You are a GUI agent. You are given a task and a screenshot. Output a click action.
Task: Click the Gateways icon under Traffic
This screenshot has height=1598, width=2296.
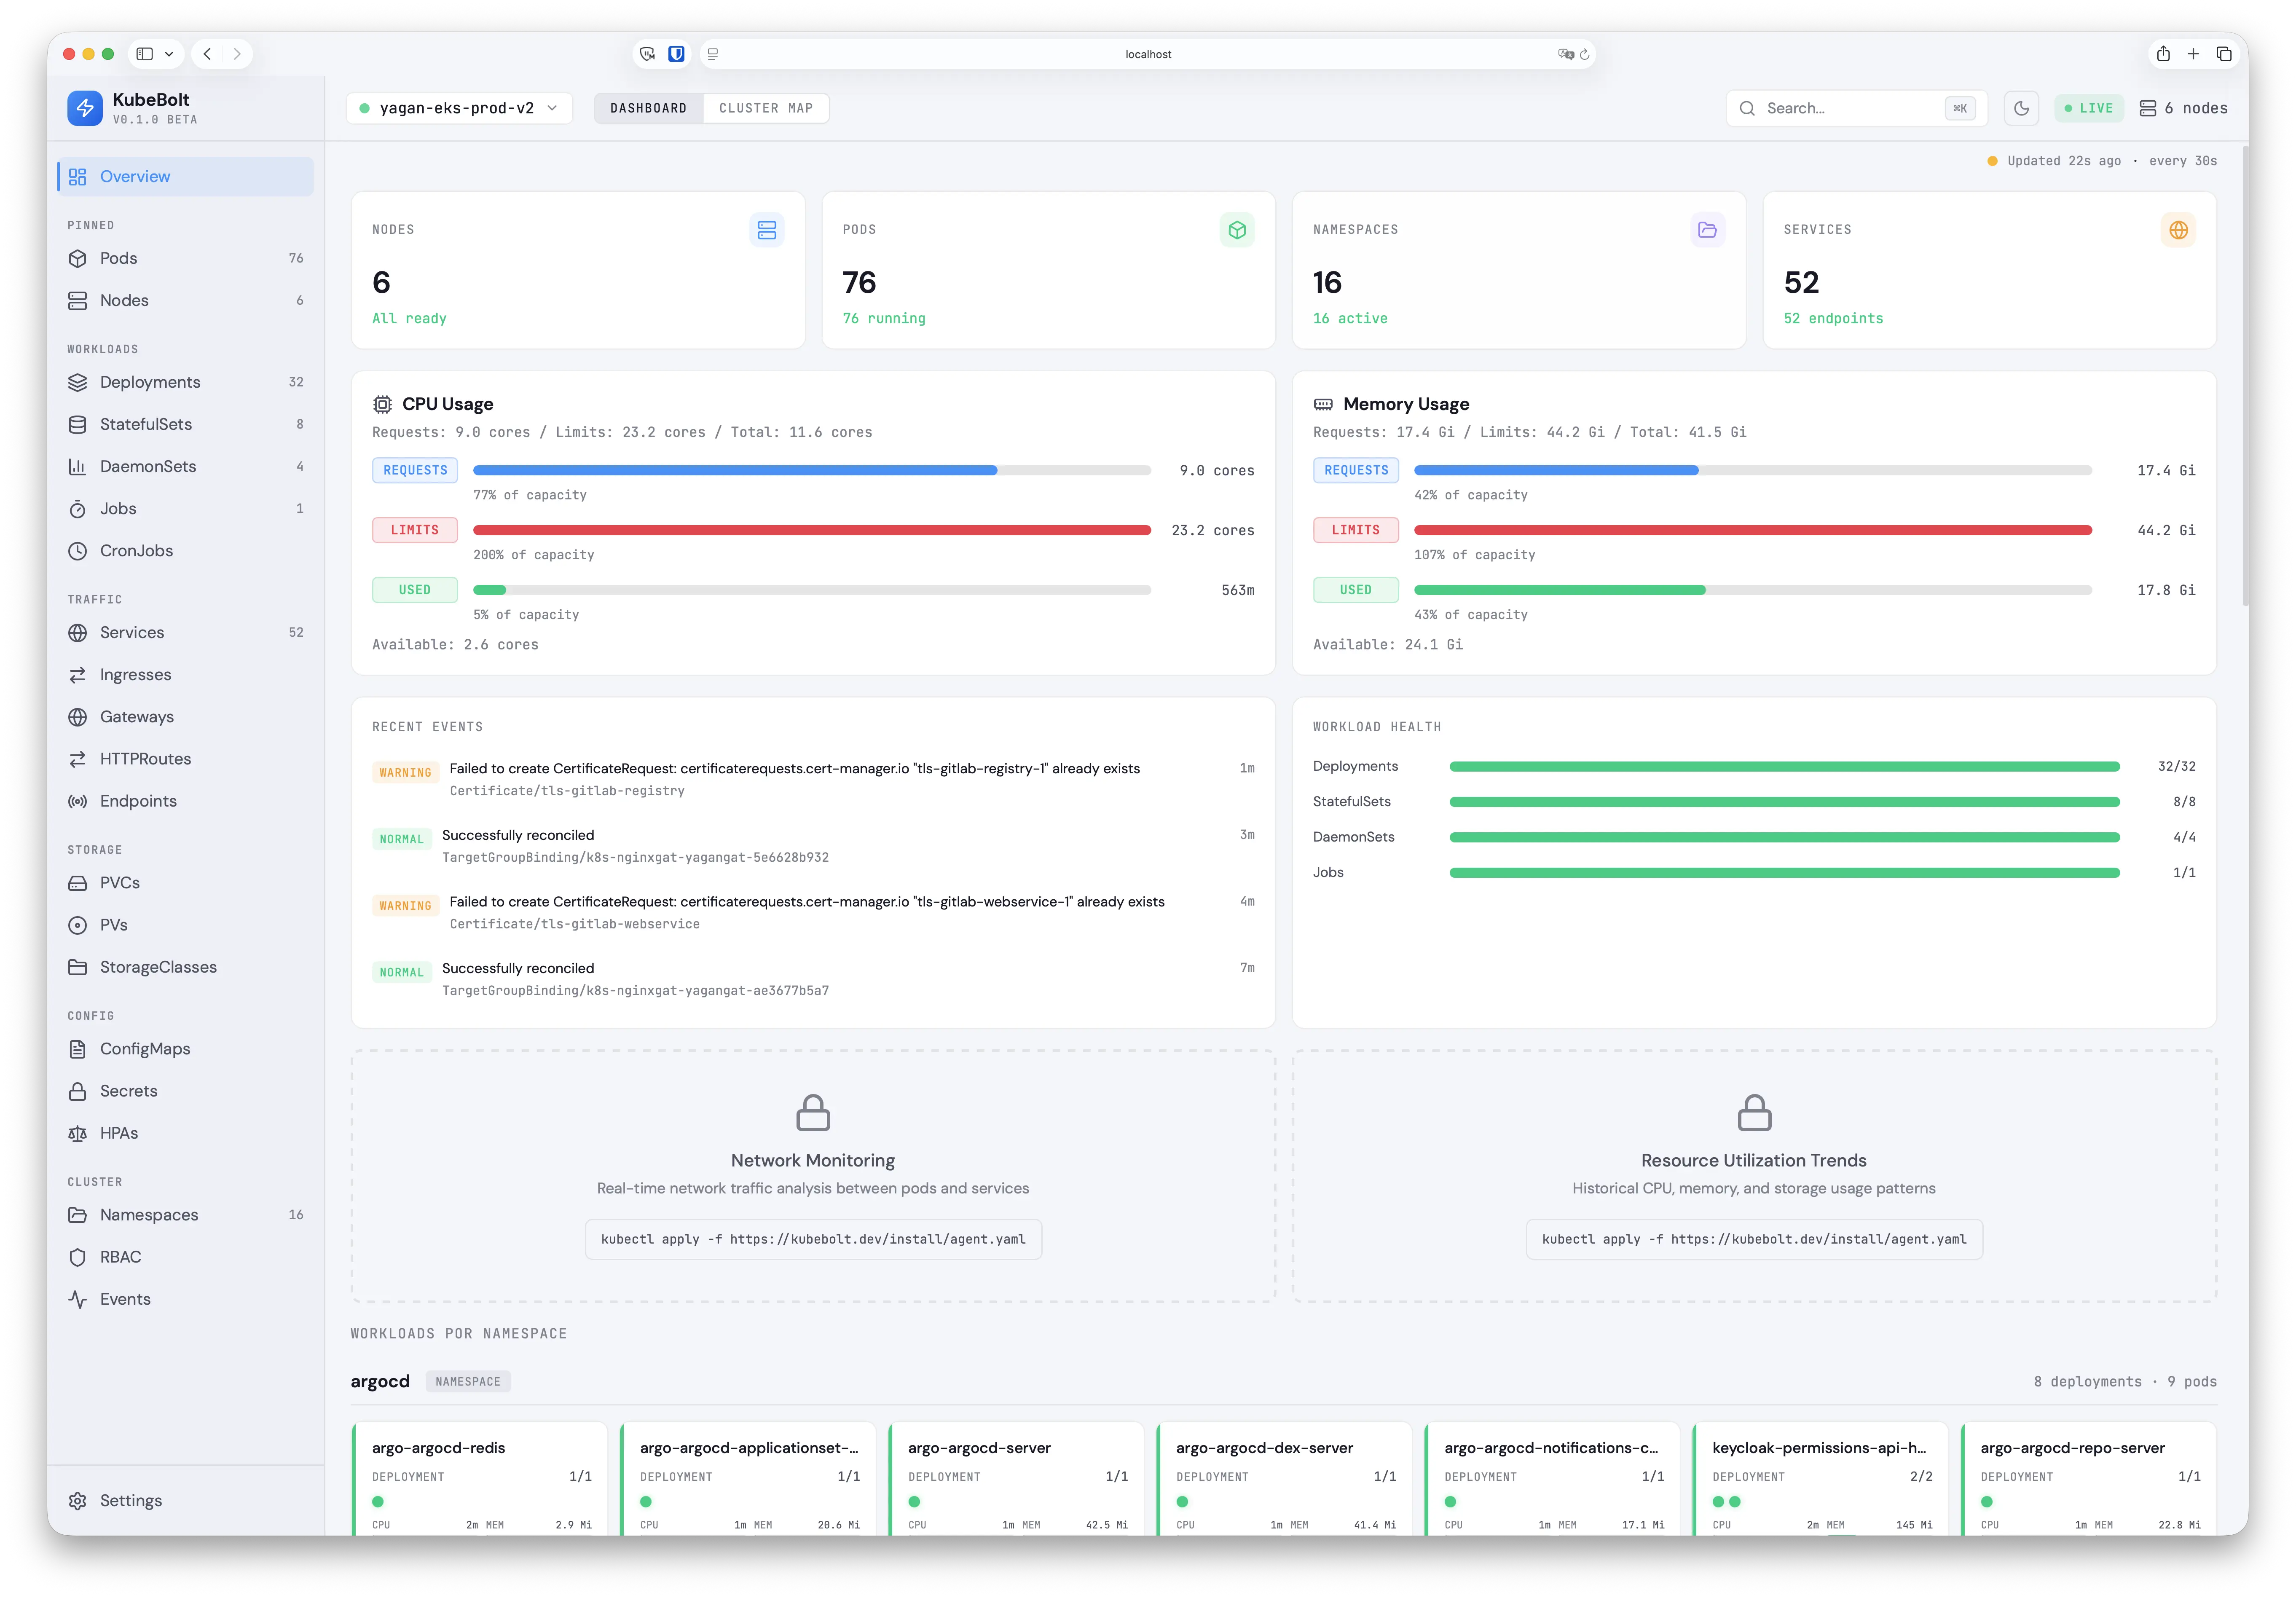point(79,716)
